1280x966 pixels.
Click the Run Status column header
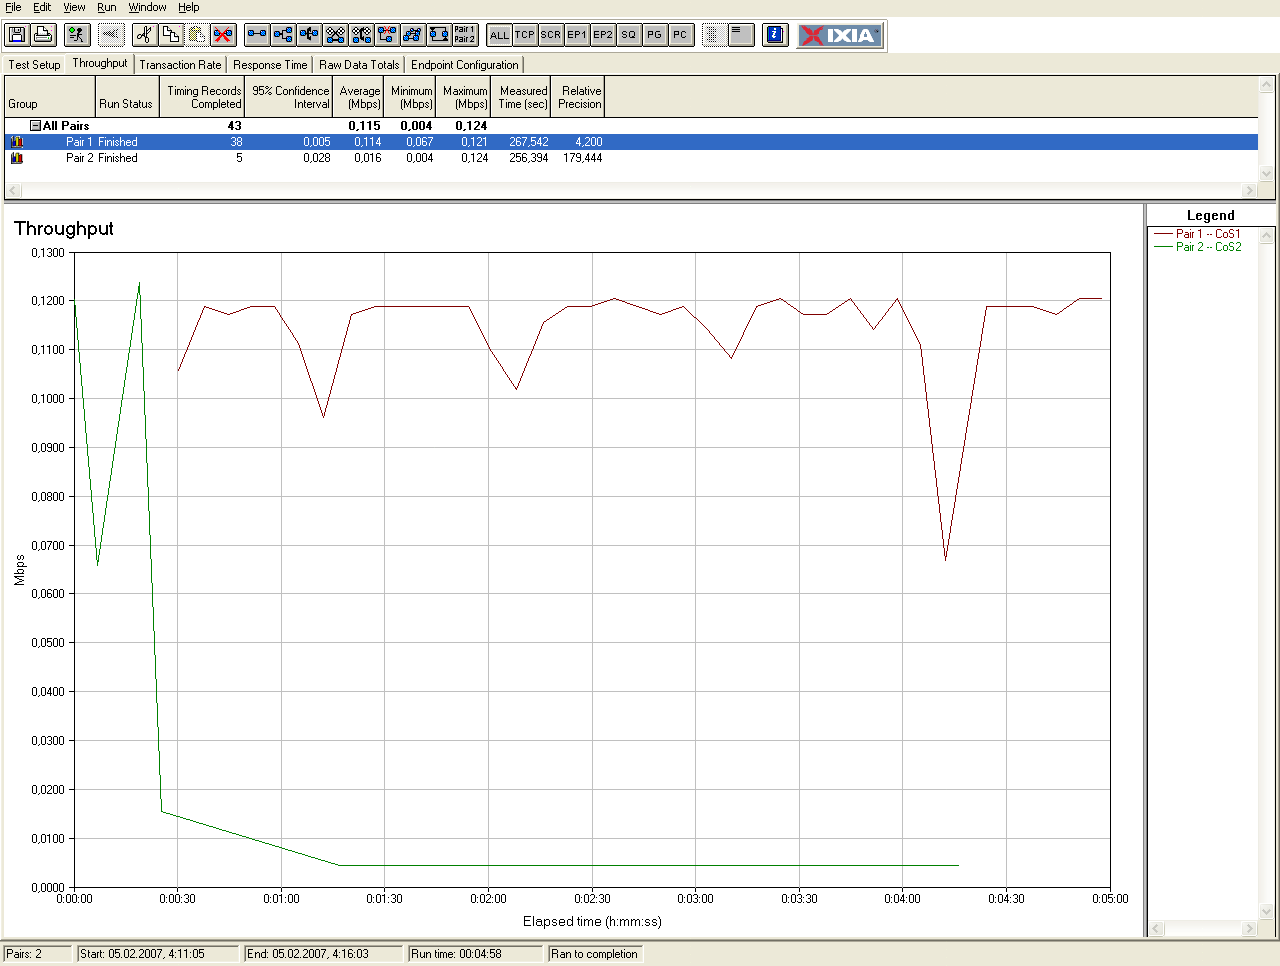[x=127, y=97]
